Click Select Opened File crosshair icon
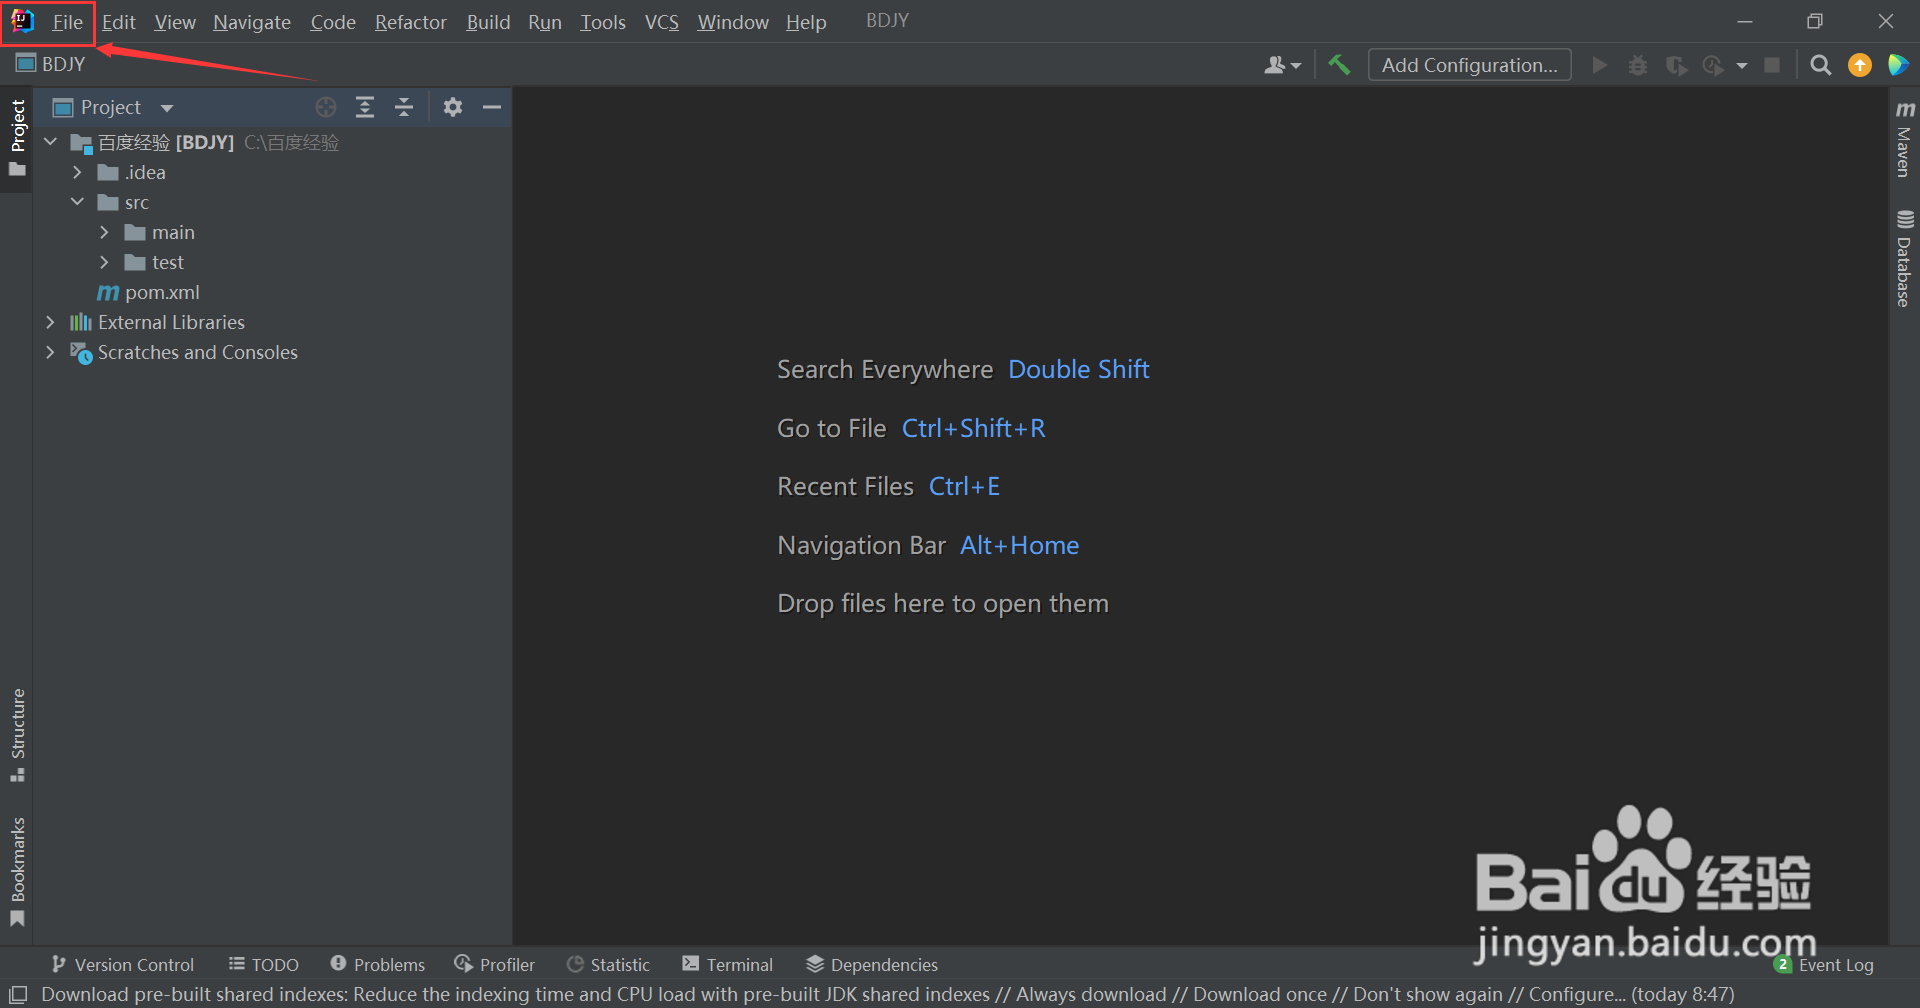1920x1008 pixels. coord(326,107)
